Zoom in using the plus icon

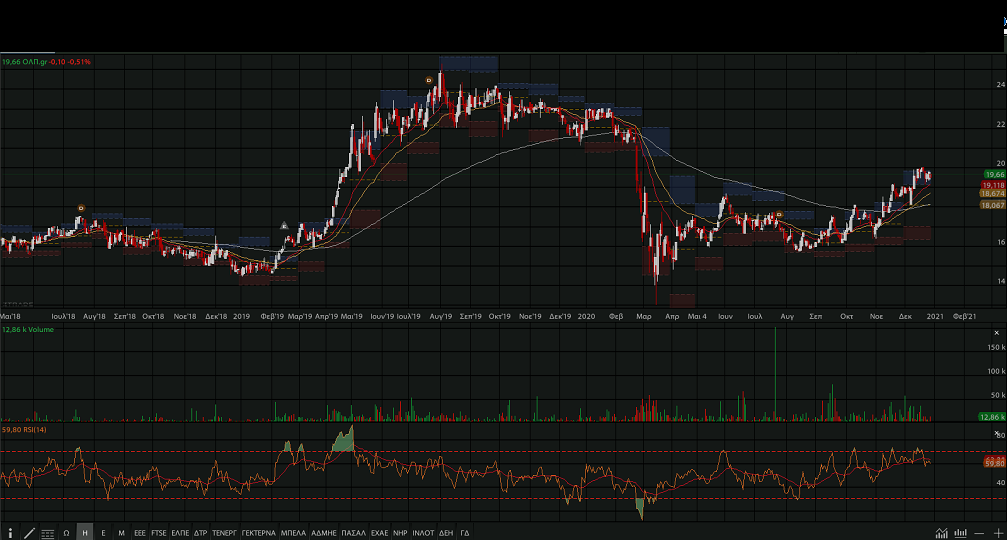click(x=997, y=533)
